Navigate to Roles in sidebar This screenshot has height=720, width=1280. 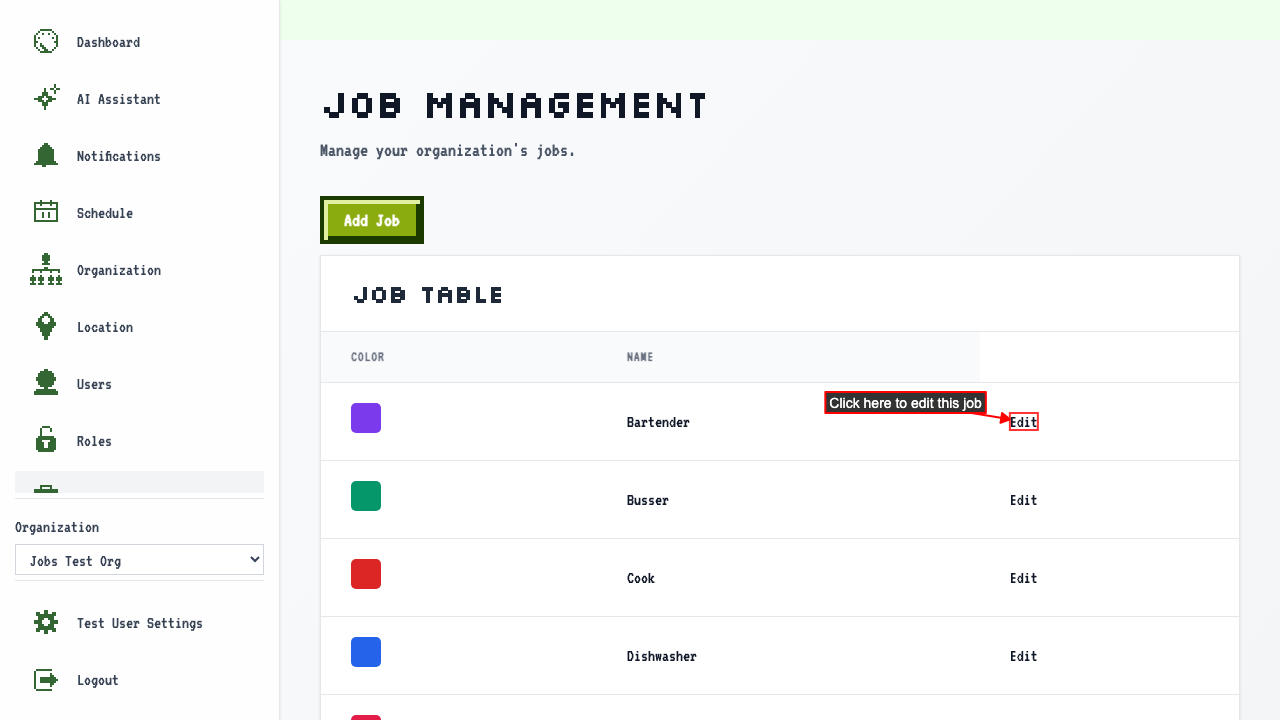pos(94,441)
